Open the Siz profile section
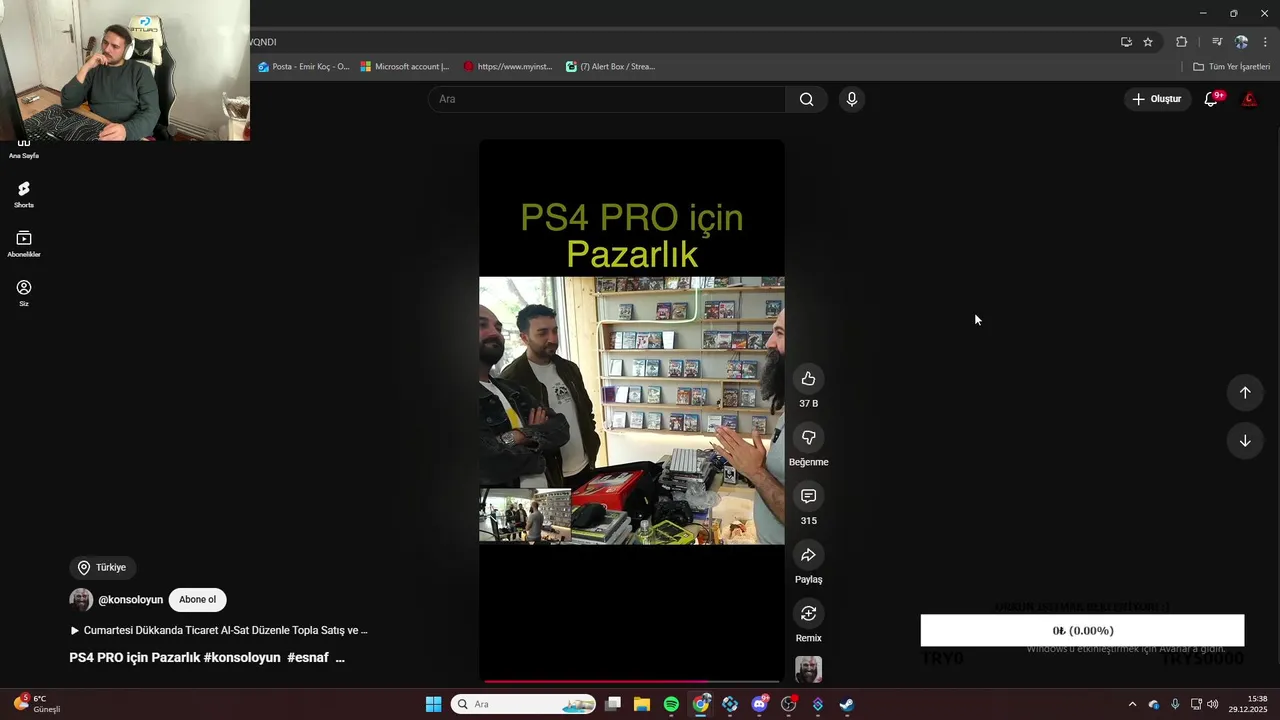1280x720 pixels. (24, 293)
